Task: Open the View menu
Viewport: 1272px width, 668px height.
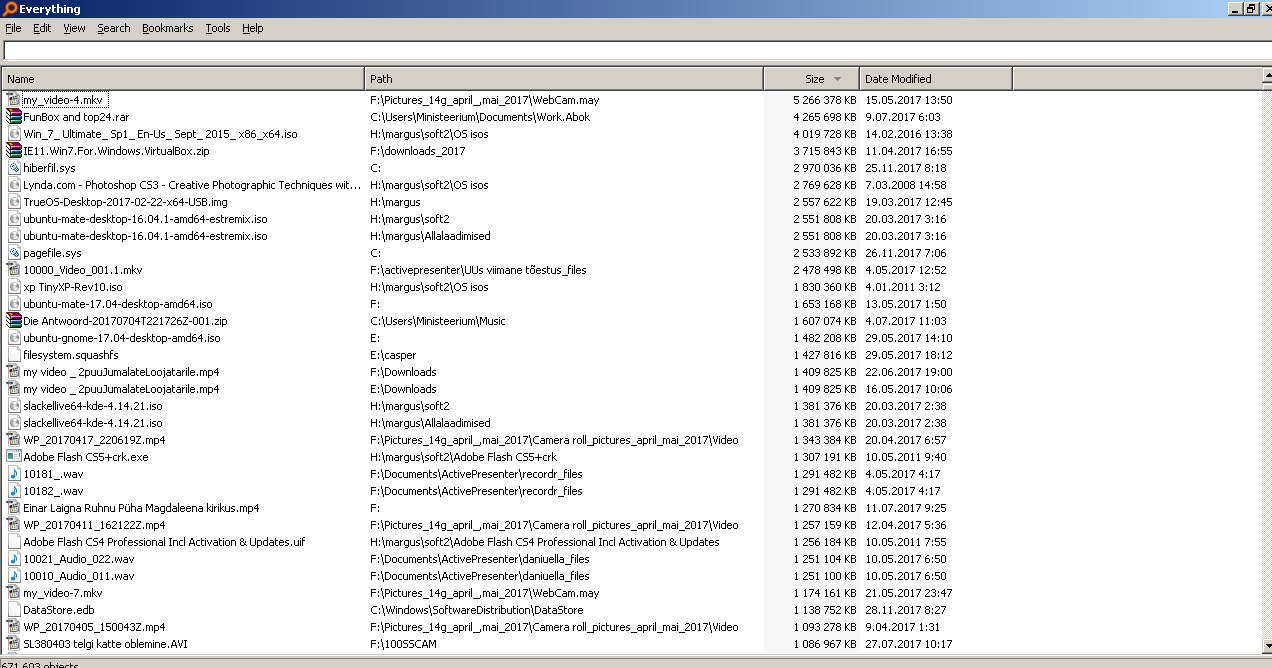Action: 75,28
